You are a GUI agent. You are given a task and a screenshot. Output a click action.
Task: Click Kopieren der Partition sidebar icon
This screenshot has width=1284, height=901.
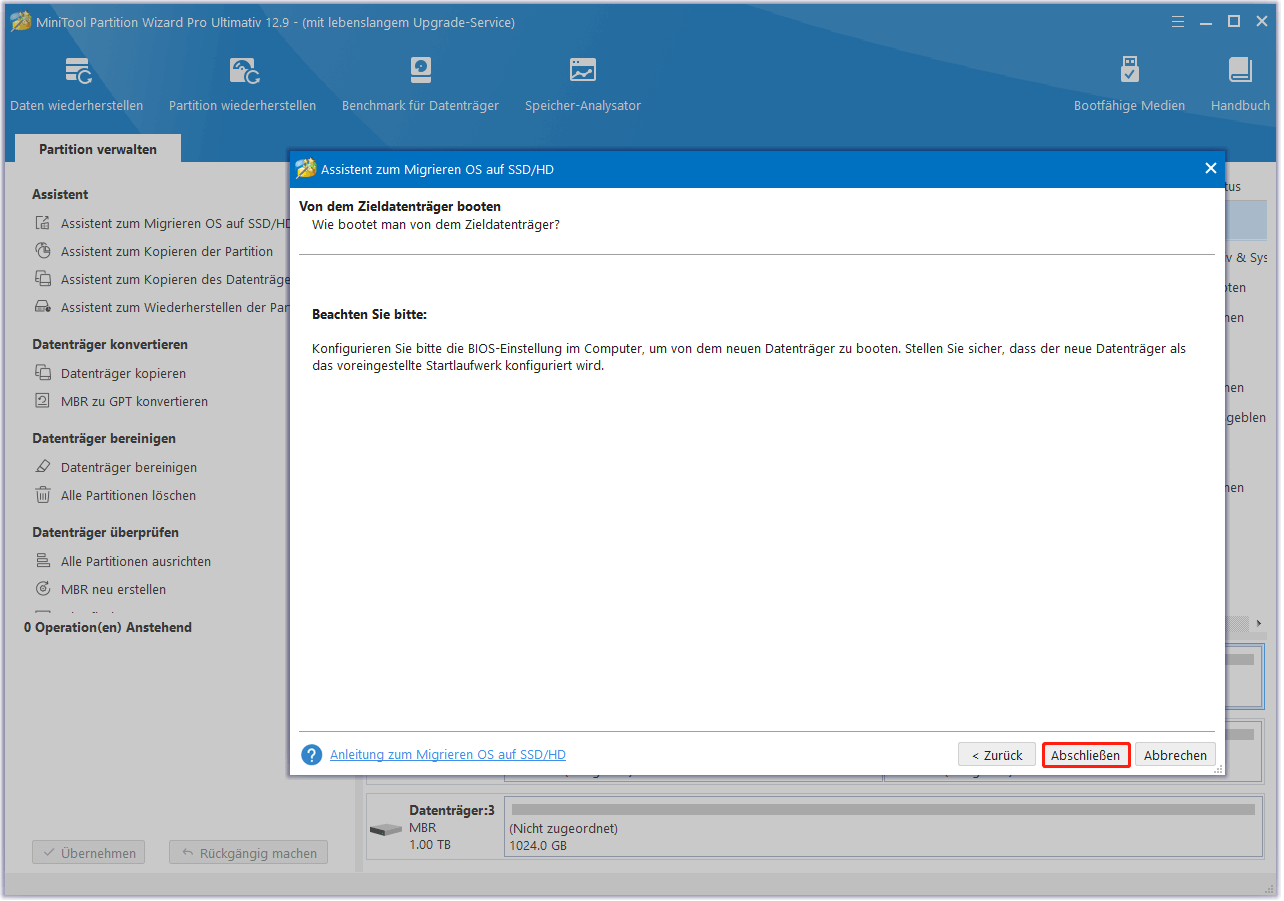pyautogui.click(x=43, y=251)
